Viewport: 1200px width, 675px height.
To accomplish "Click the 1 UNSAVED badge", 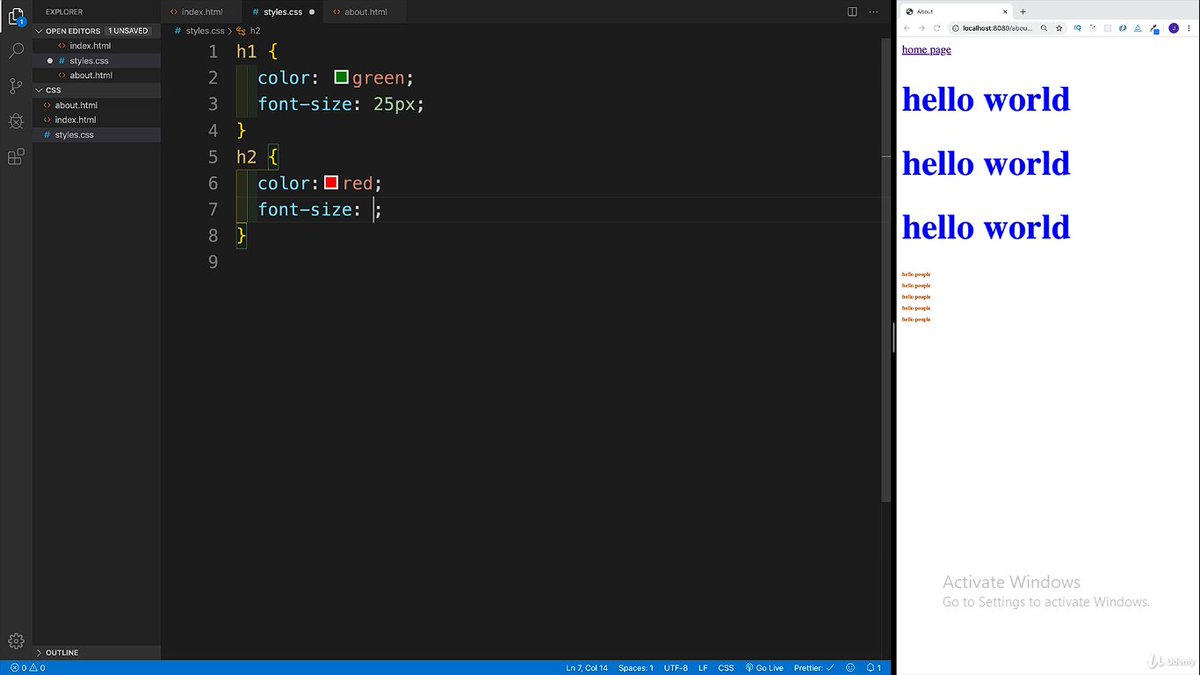I will click(128, 31).
